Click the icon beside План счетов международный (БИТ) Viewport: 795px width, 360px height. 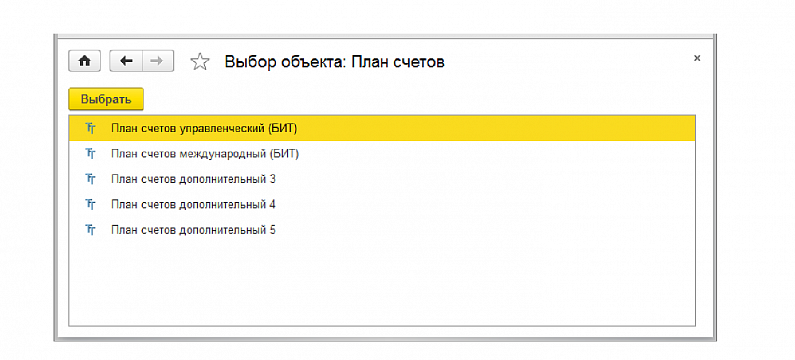[x=90, y=154]
